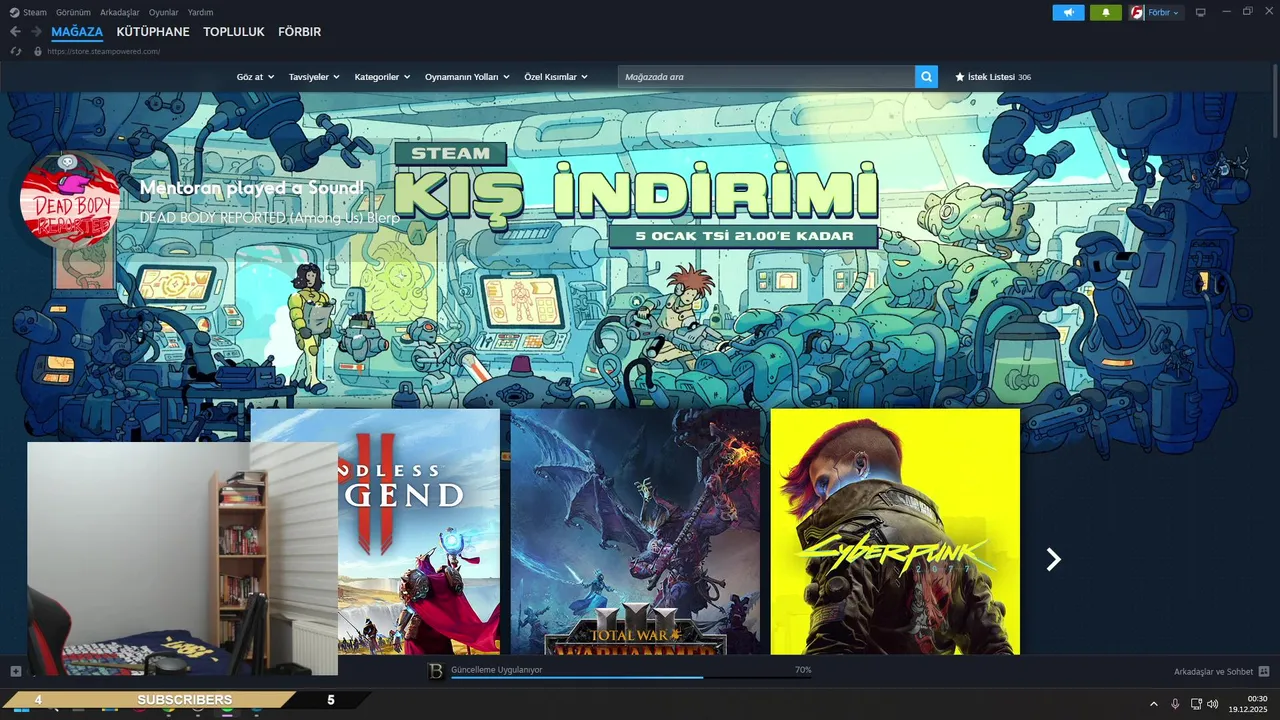Open the volume speaker tray icon

[1213, 704]
